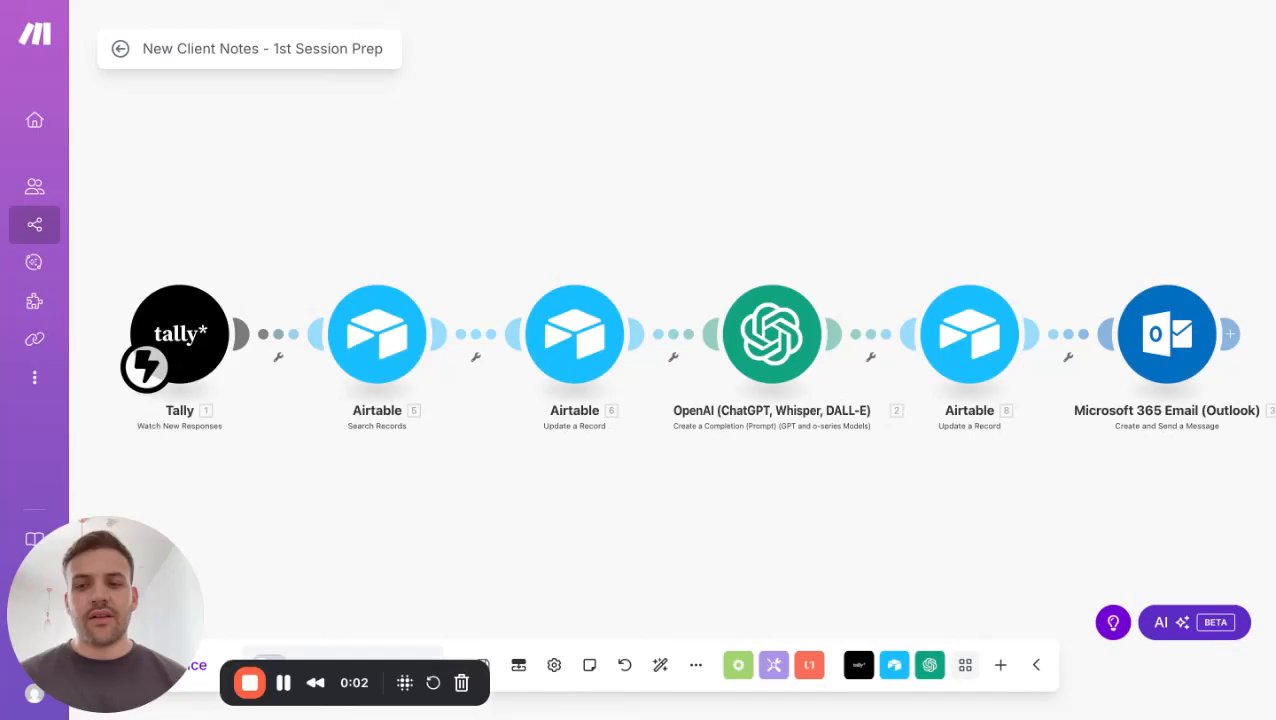Click the wrench filter before the OpenAI module

[x=673, y=357]
